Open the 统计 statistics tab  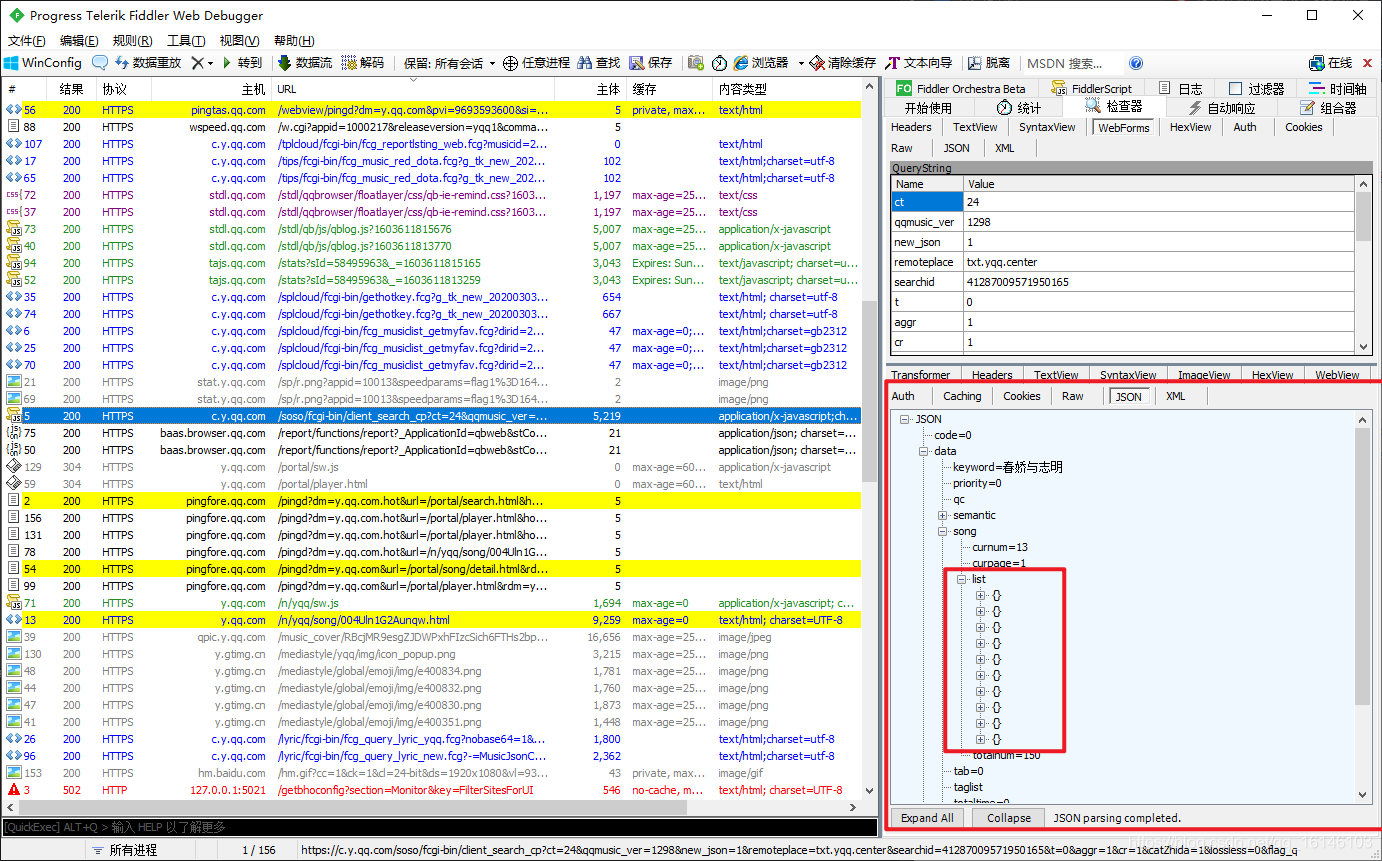click(1019, 107)
